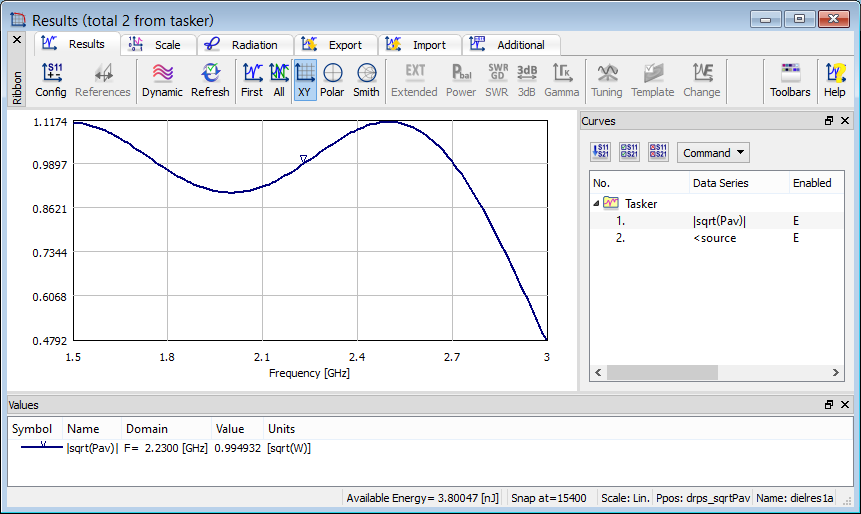This screenshot has width=861, height=514.
Task: Click the curve marker at 2.23 GHz
Action: click(x=304, y=159)
